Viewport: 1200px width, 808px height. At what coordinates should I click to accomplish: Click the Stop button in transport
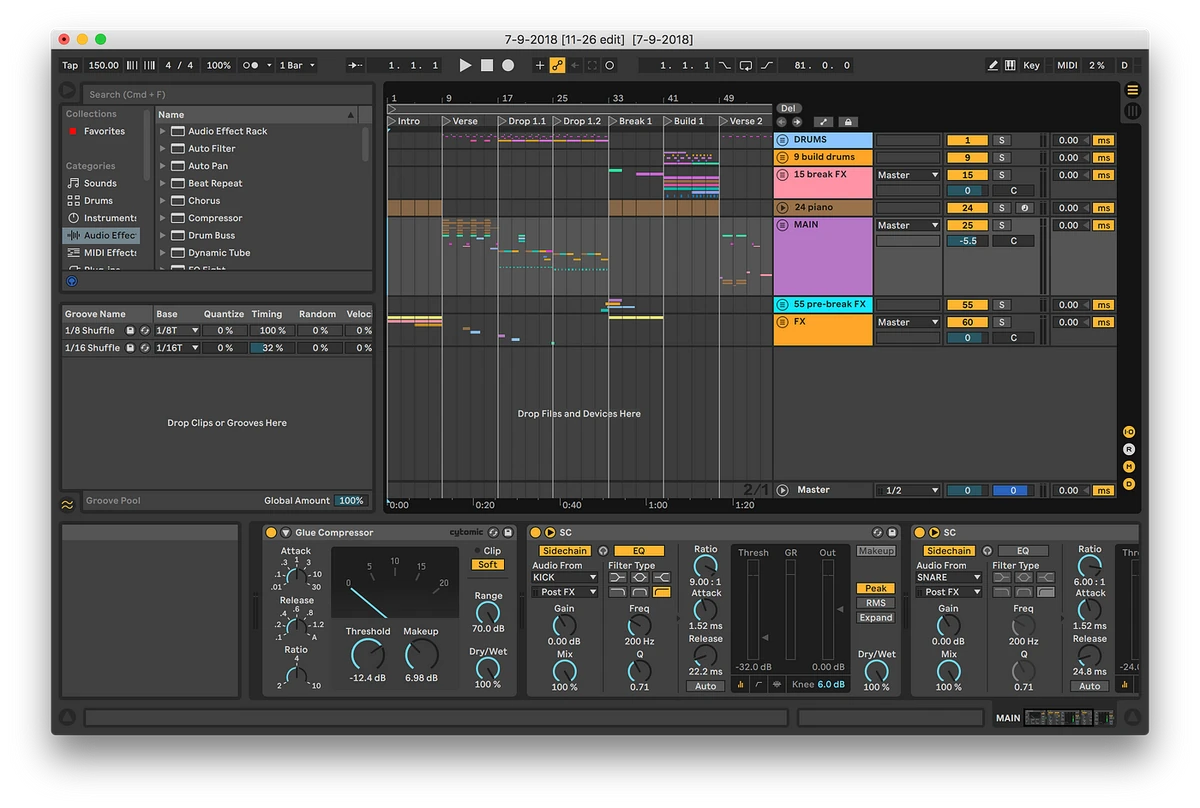487,65
